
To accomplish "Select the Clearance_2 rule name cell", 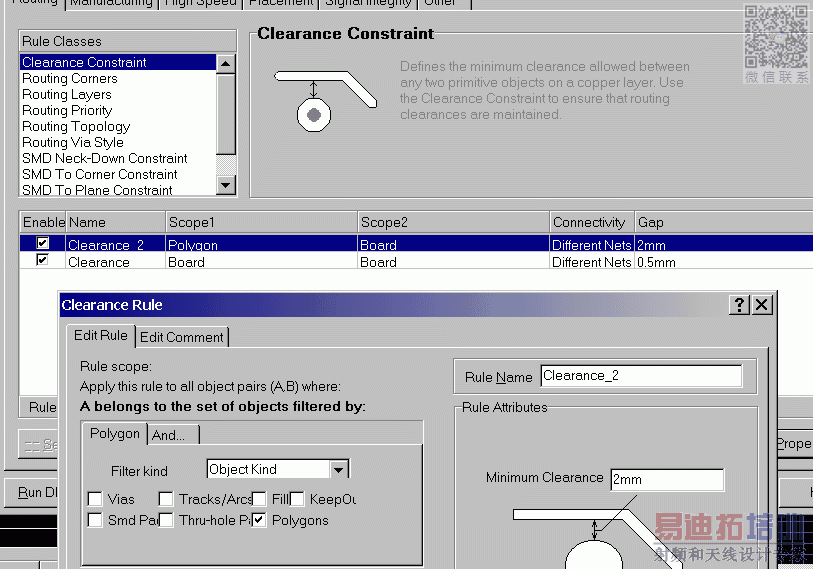I will click(x=116, y=245).
